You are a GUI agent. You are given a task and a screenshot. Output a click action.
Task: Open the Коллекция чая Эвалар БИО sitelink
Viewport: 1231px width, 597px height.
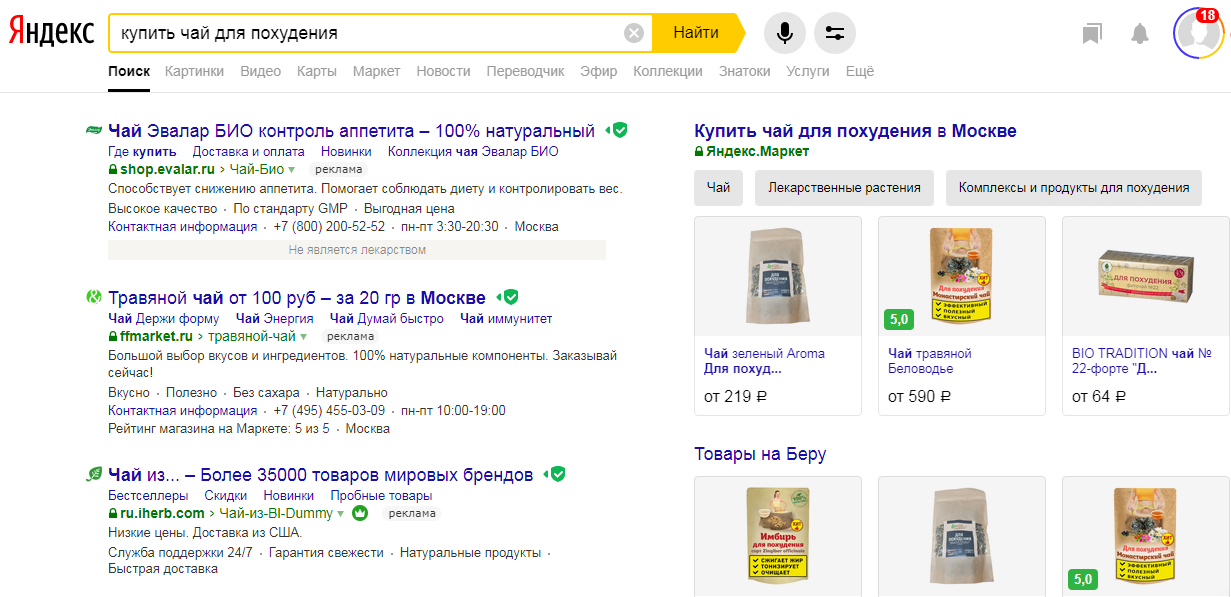click(473, 152)
